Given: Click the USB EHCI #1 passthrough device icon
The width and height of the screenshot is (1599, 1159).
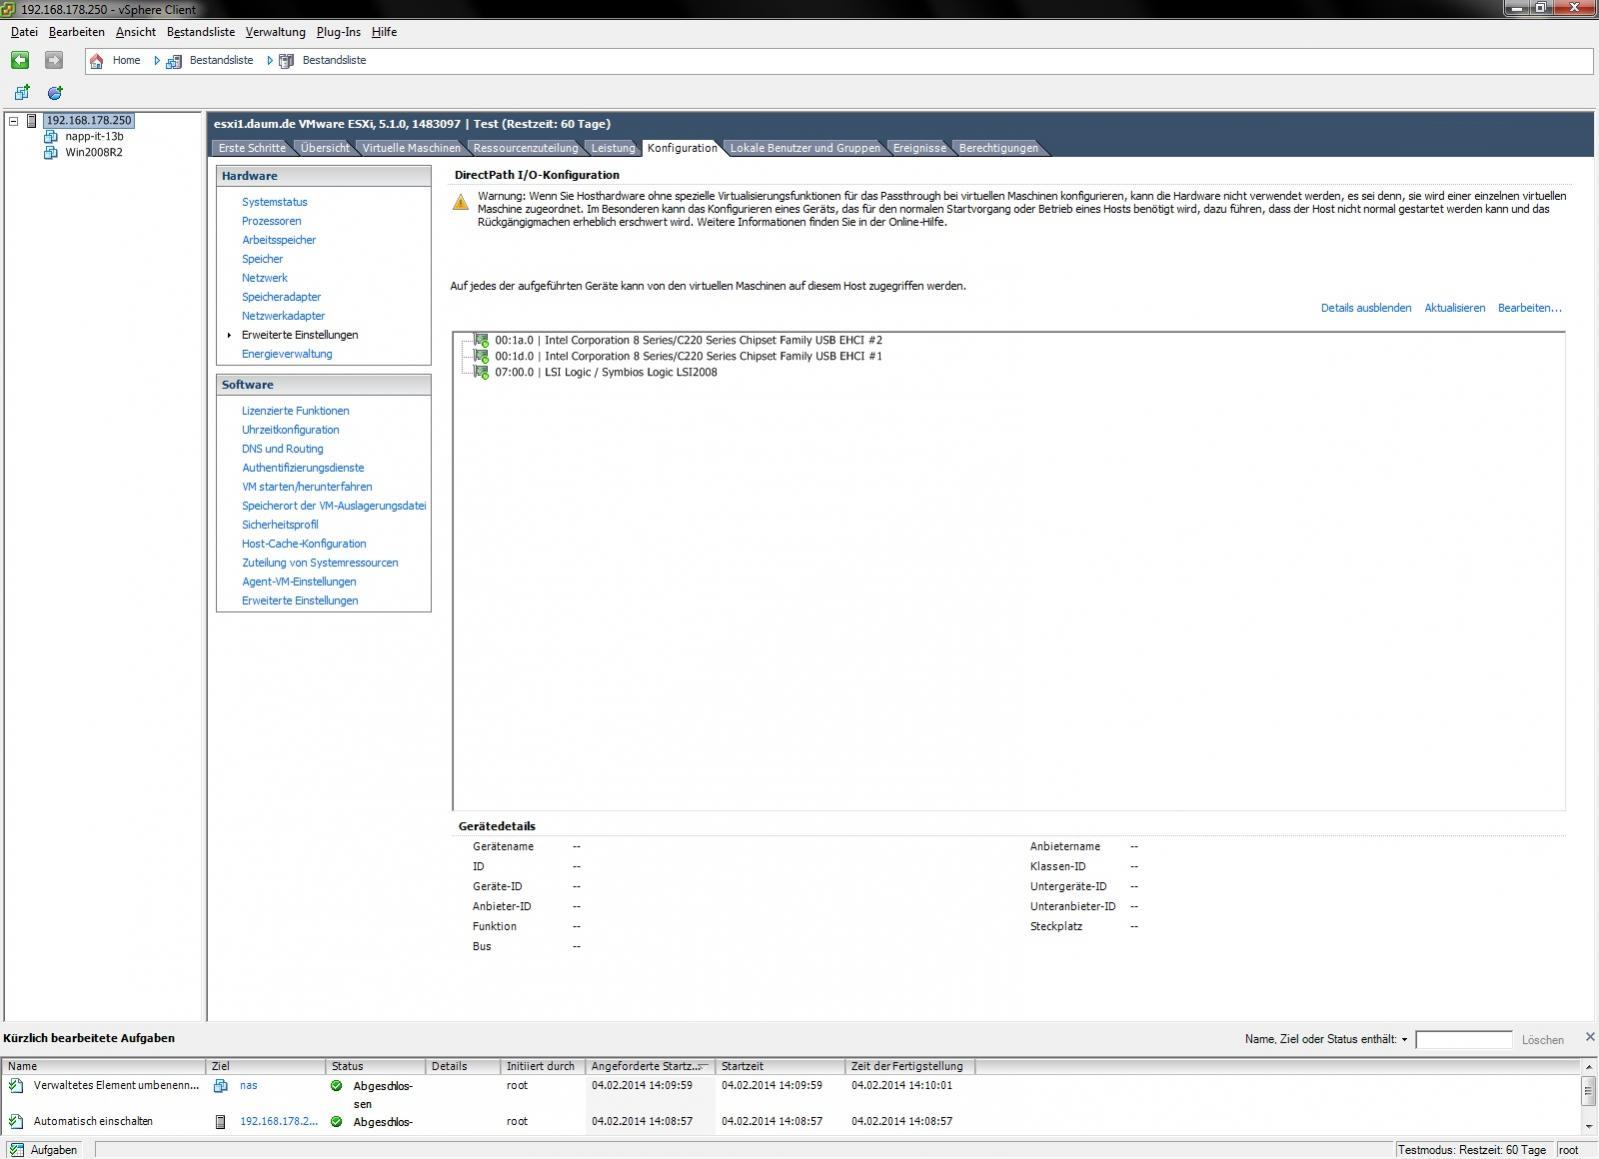Looking at the screenshot, I should (x=481, y=356).
